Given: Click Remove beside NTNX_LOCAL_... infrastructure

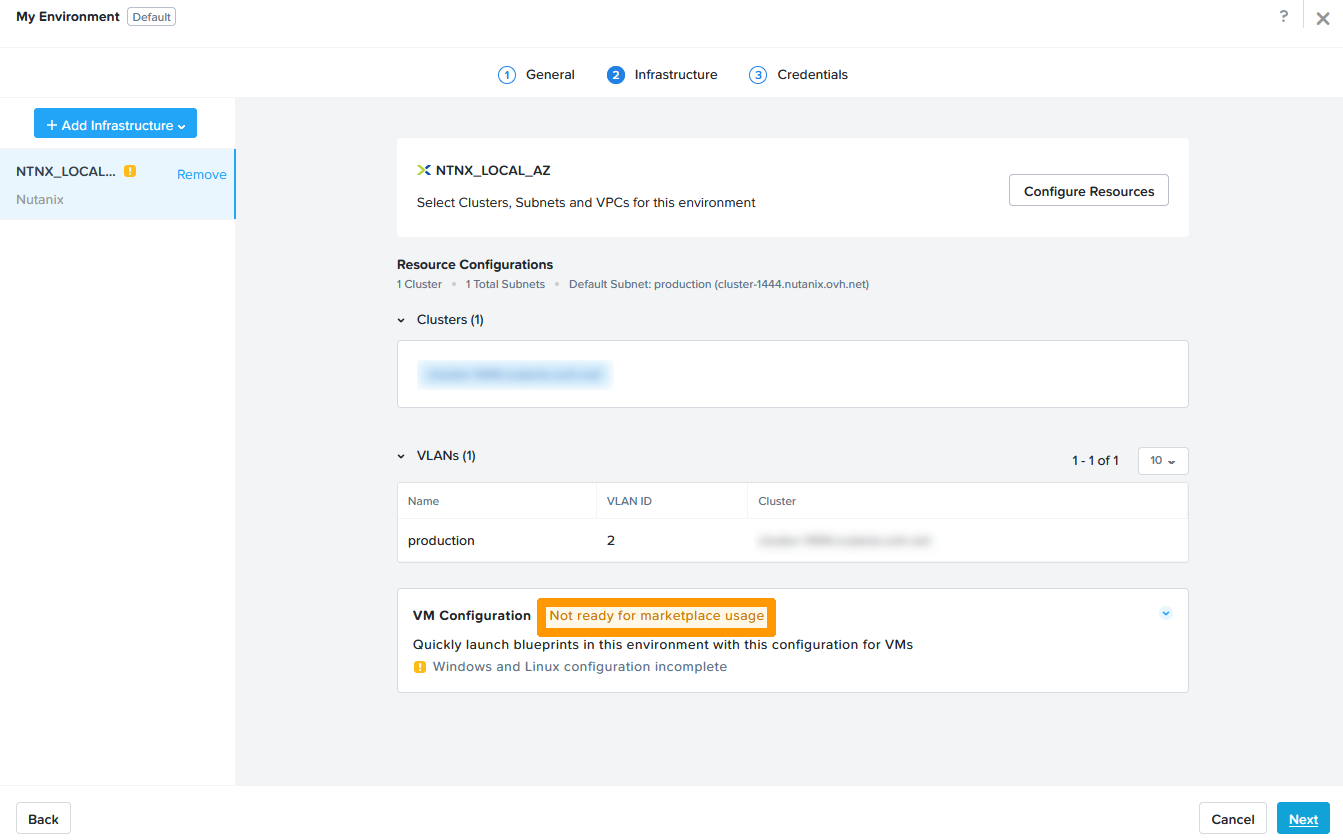Looking at the screenshot, I should (x=202, y=173).
